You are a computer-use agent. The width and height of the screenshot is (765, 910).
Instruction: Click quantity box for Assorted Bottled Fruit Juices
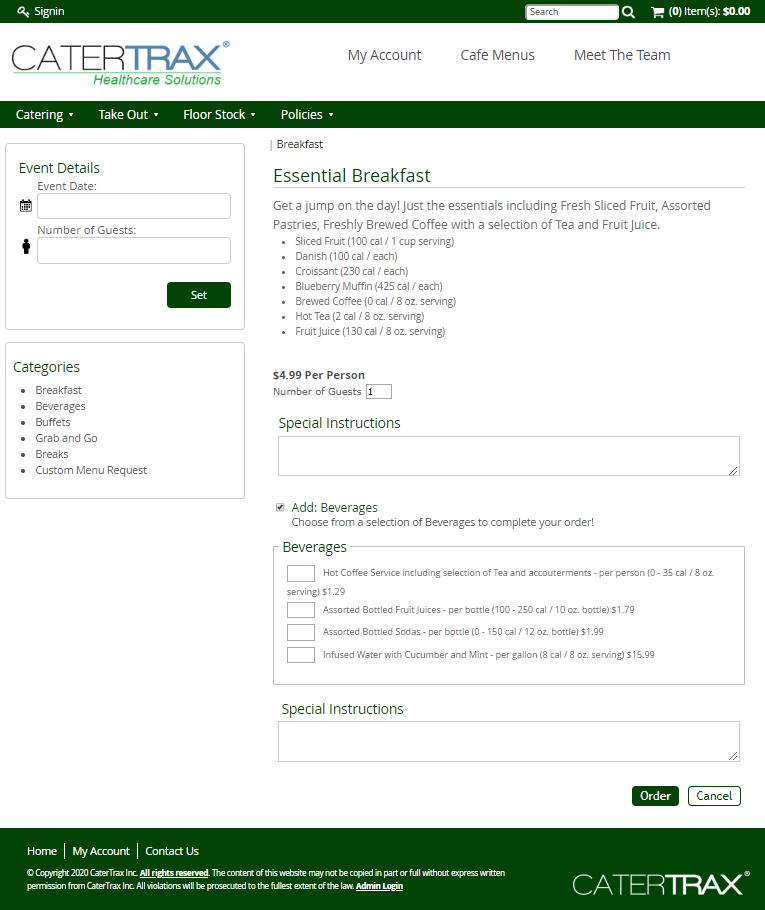point(301,610)
